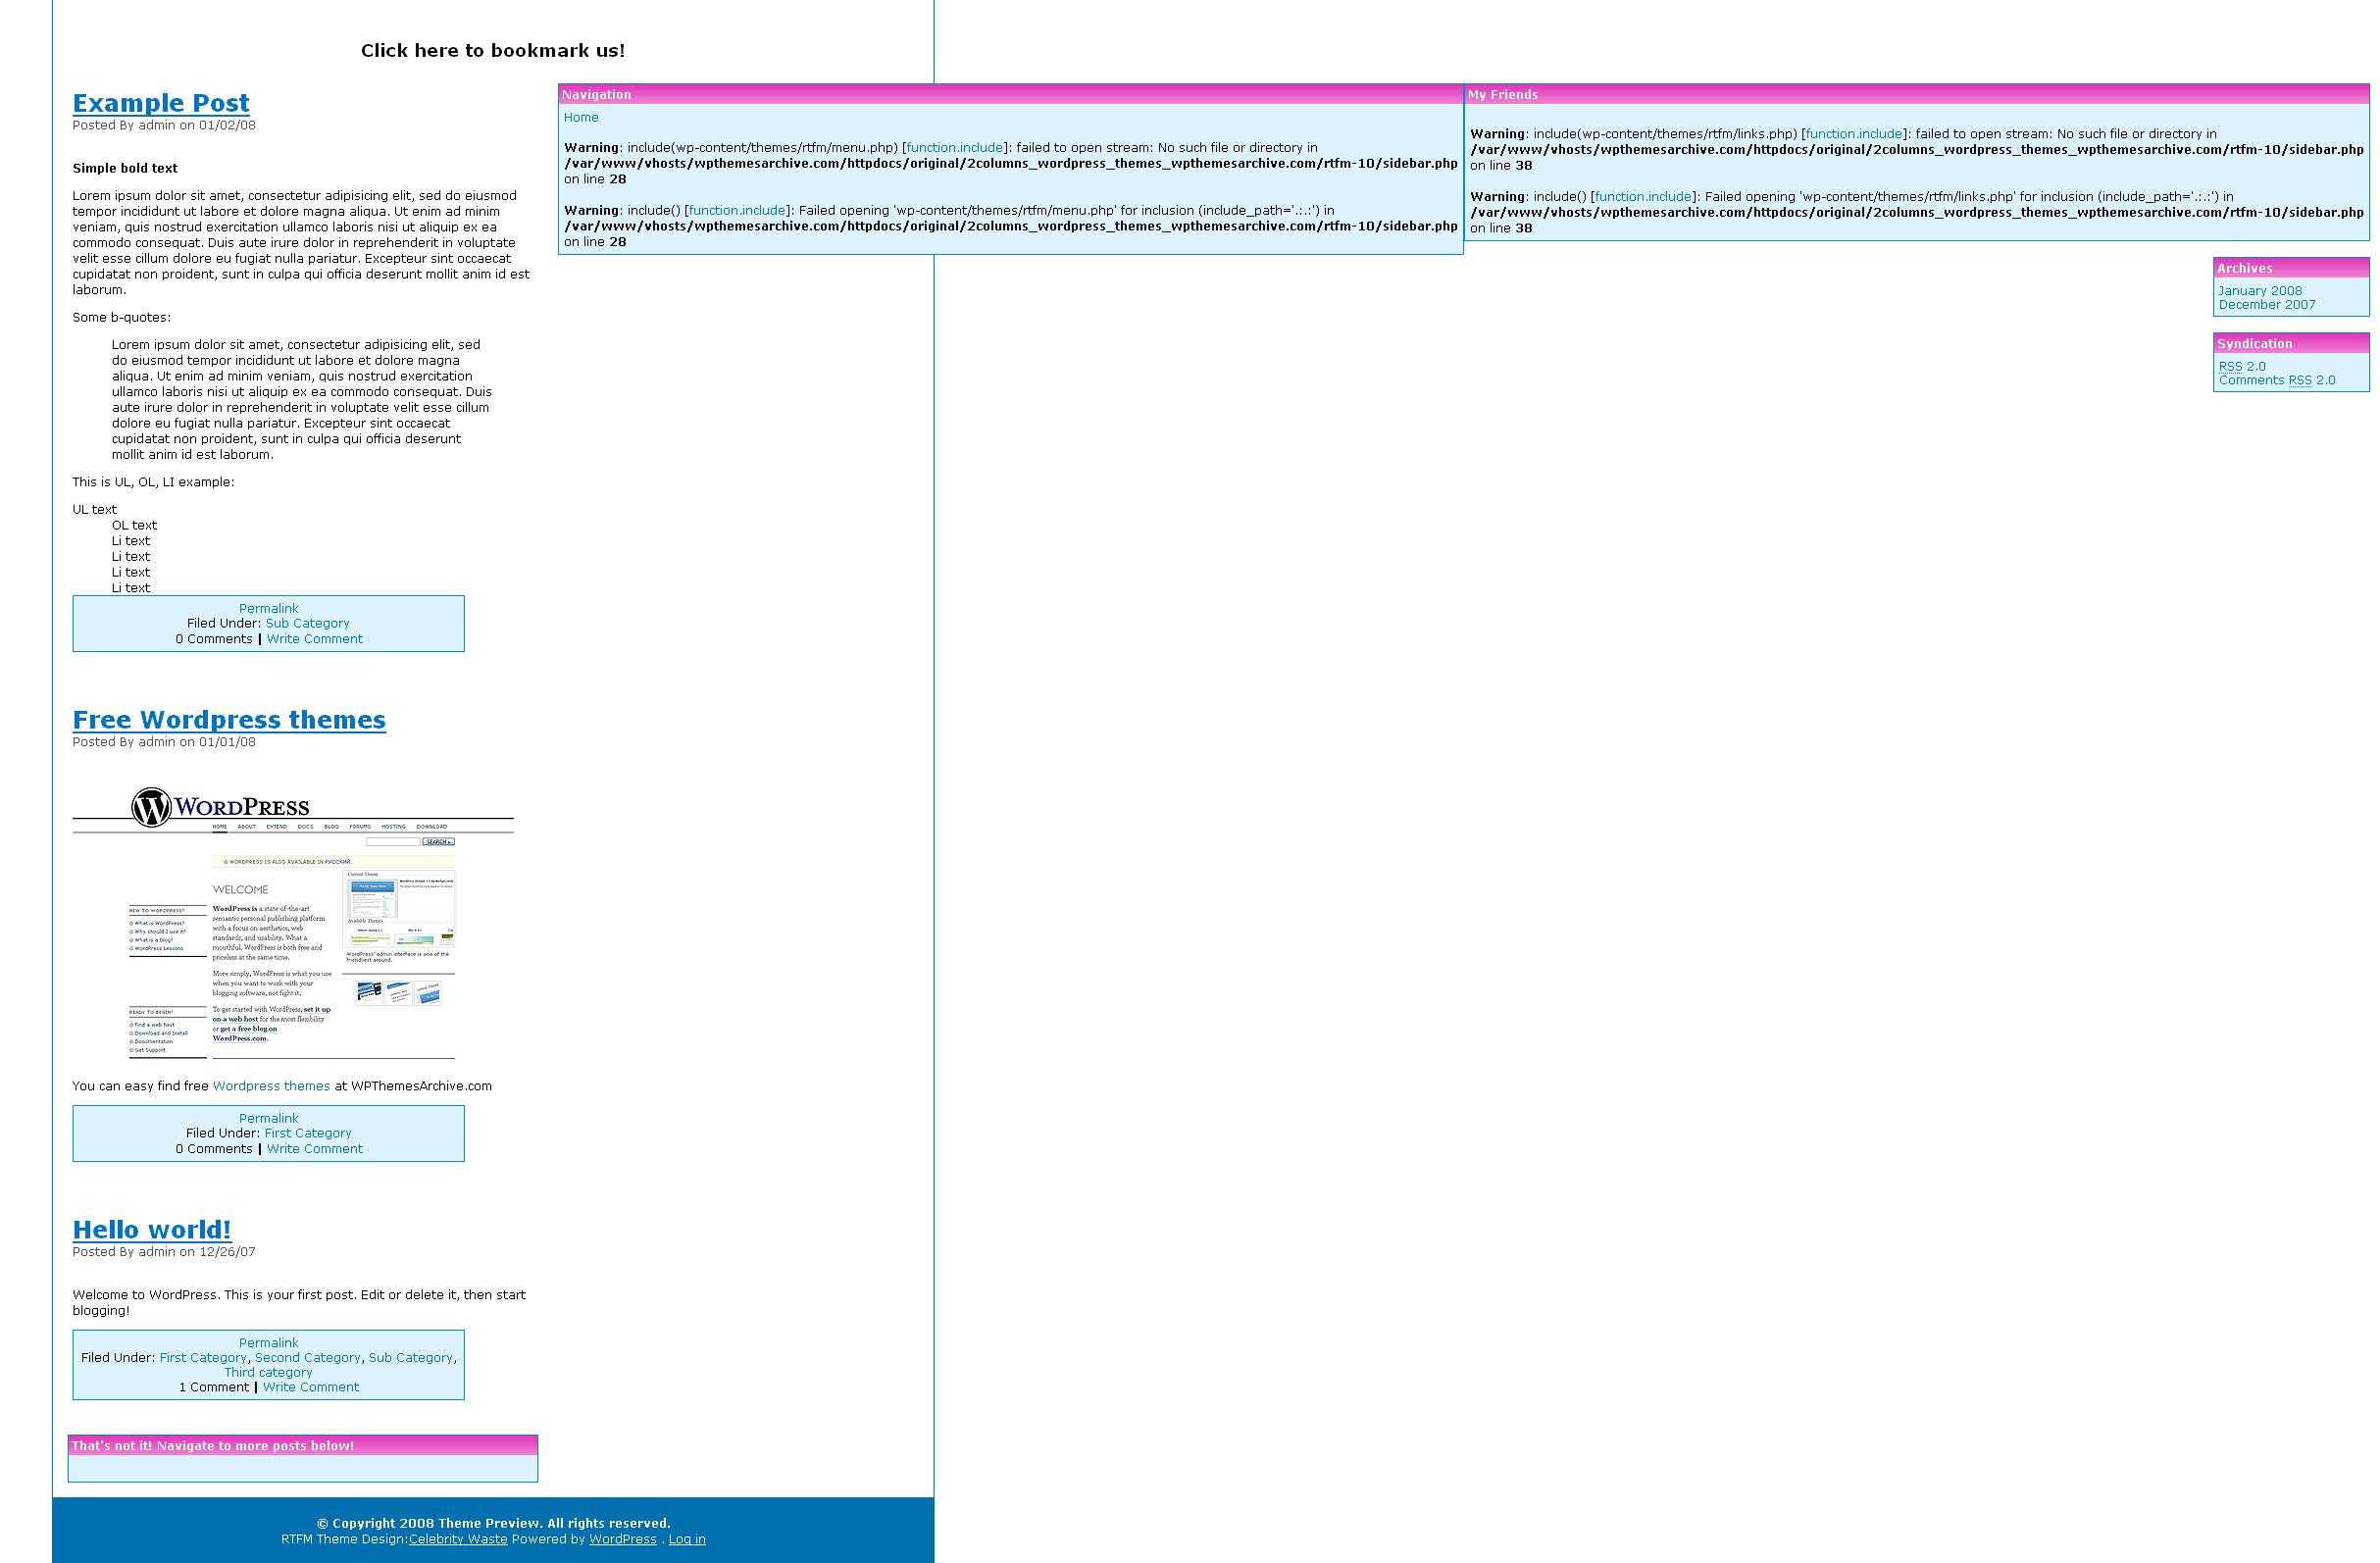Click the Third category link
Viewport: 2380px width, 1563px height.
click(268, 1373)
